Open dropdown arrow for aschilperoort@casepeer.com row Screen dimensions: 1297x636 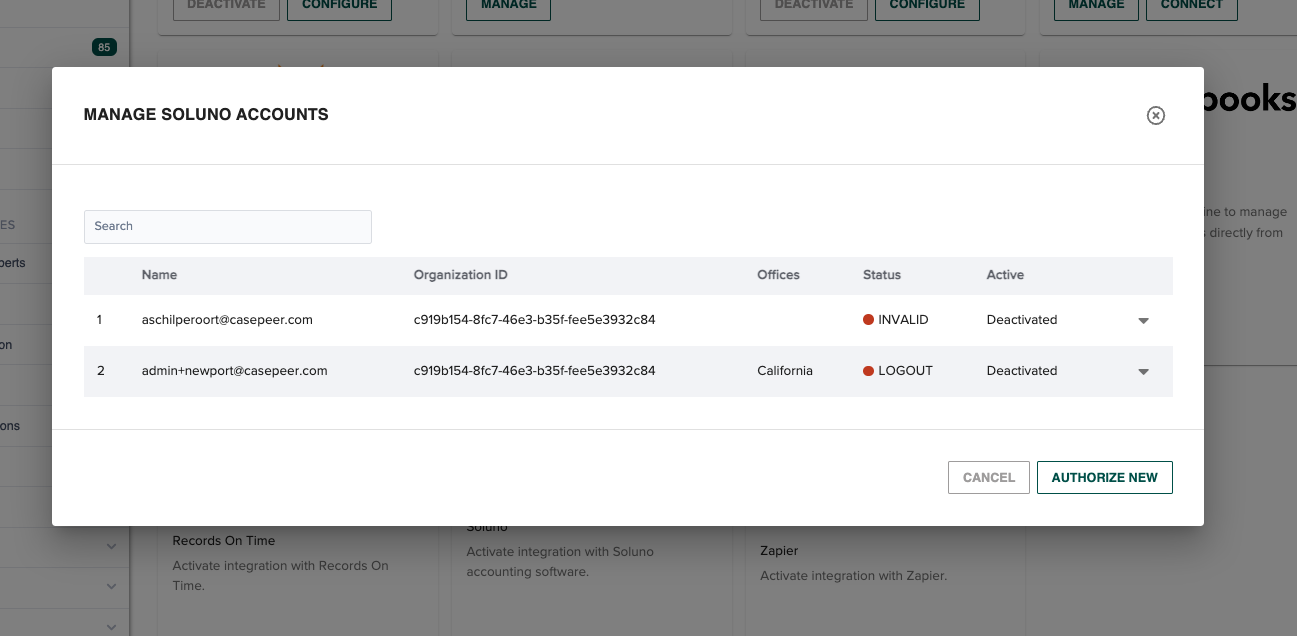click(x=1143, y=321)
